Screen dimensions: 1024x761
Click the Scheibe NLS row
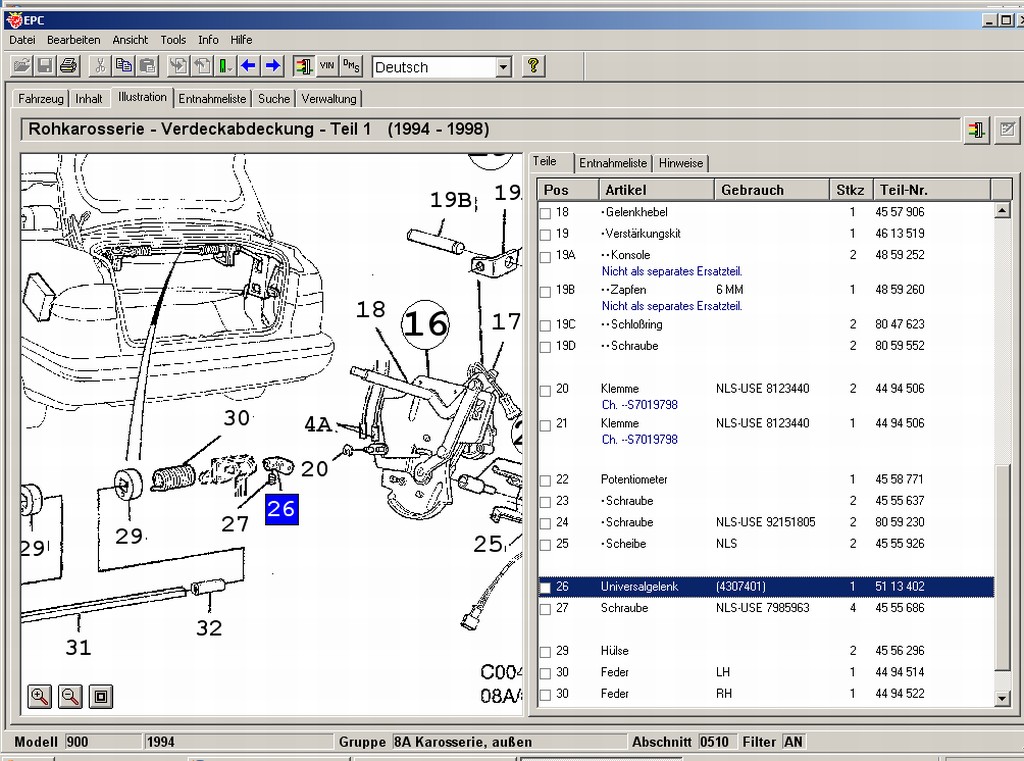766,544
